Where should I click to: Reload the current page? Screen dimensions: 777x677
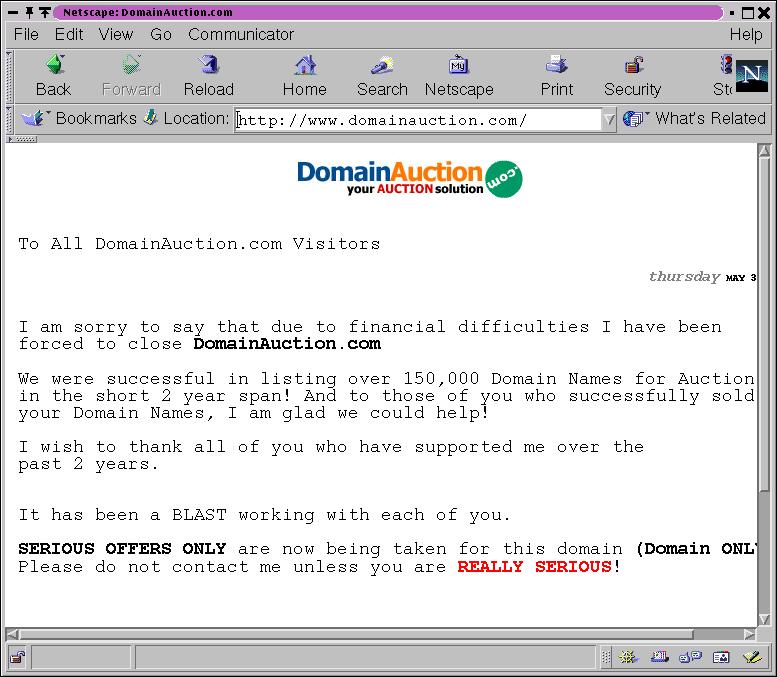click(209, 76)
